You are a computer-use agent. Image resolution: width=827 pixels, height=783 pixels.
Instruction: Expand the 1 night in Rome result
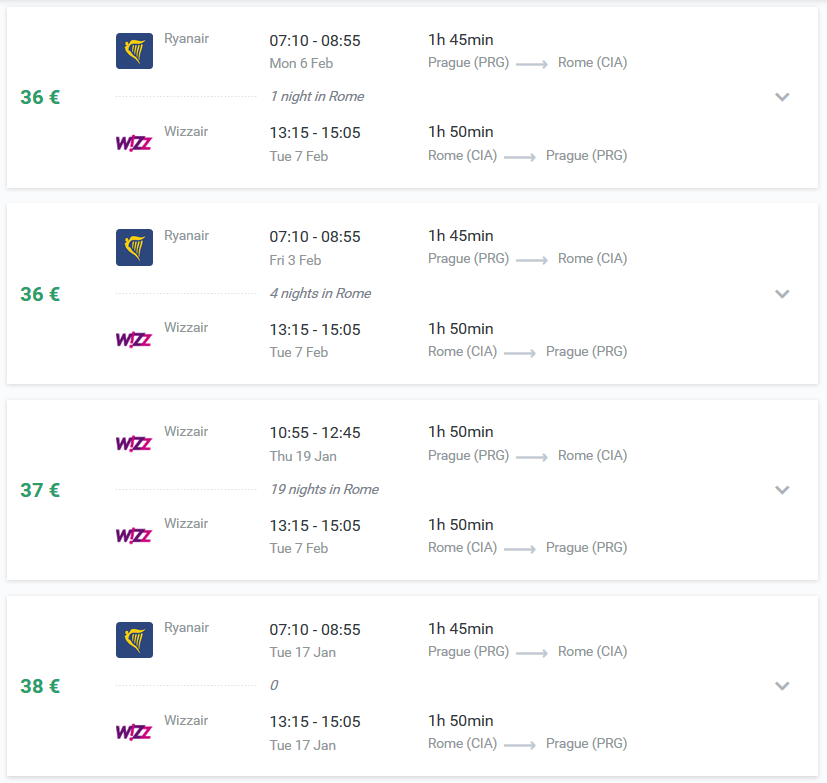(782, 97)
